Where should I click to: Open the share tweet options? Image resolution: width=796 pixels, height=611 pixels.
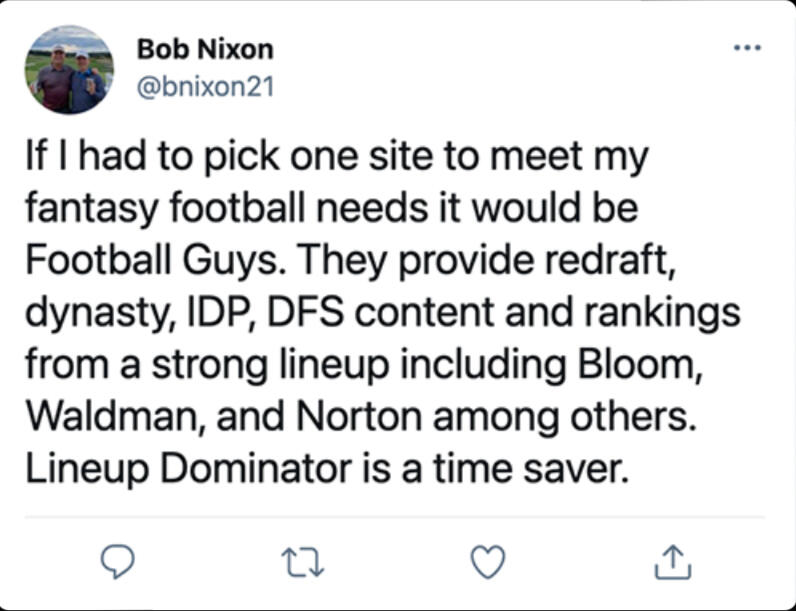coord(669,562)
